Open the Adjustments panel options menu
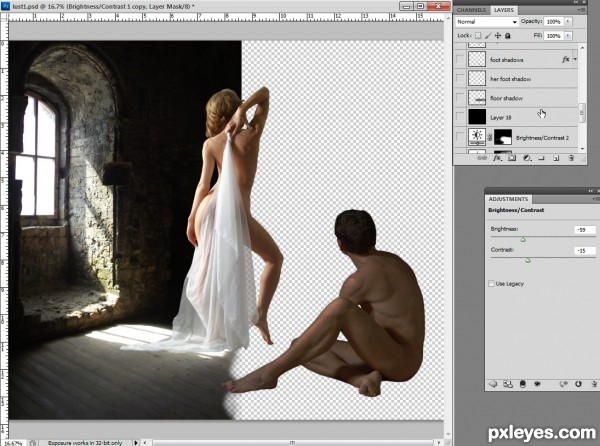The image size is (600, 446). 595,199
